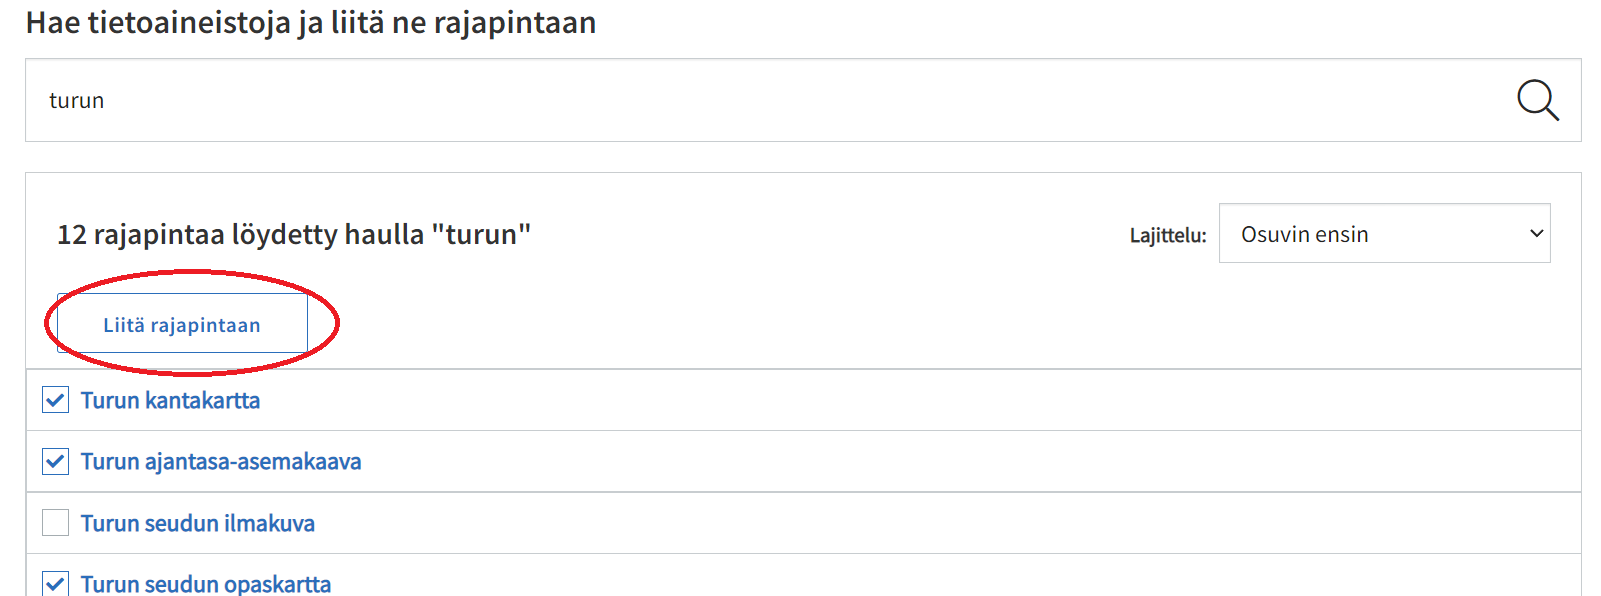Tick the Turun seudun ilmakuva checkbox
Image resolution: width=1601 pixels, height=596 pixels.
coord(56,523)
